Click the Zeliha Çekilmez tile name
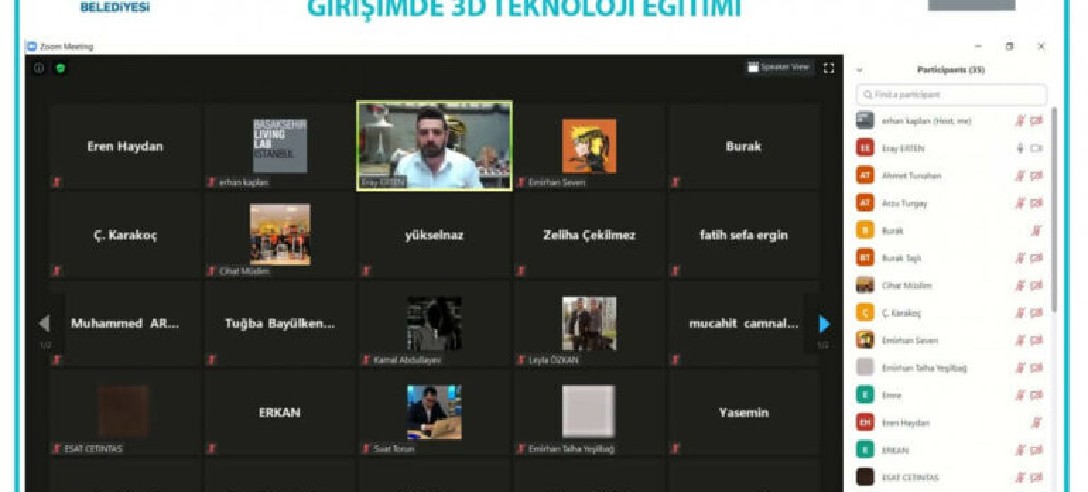This screenshot has height=492, width=1088. (x=589, y=235)
